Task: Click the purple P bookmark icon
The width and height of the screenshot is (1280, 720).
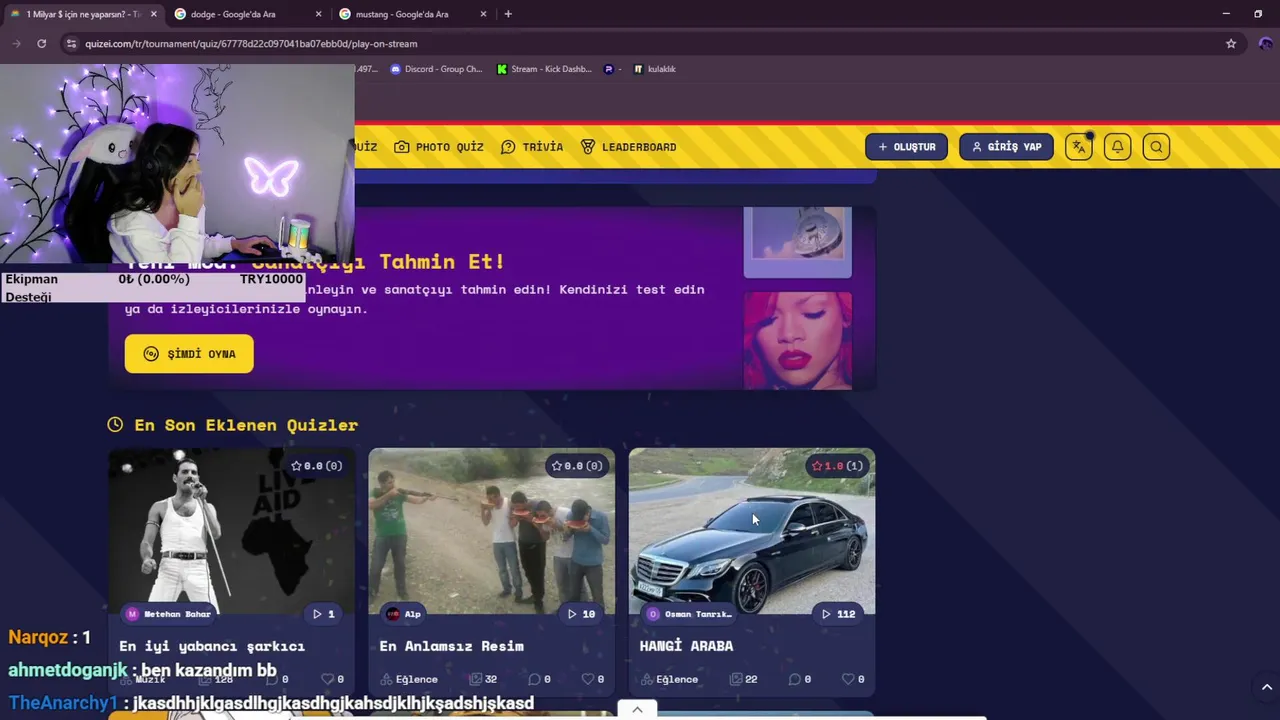Action: click(609, 69)
